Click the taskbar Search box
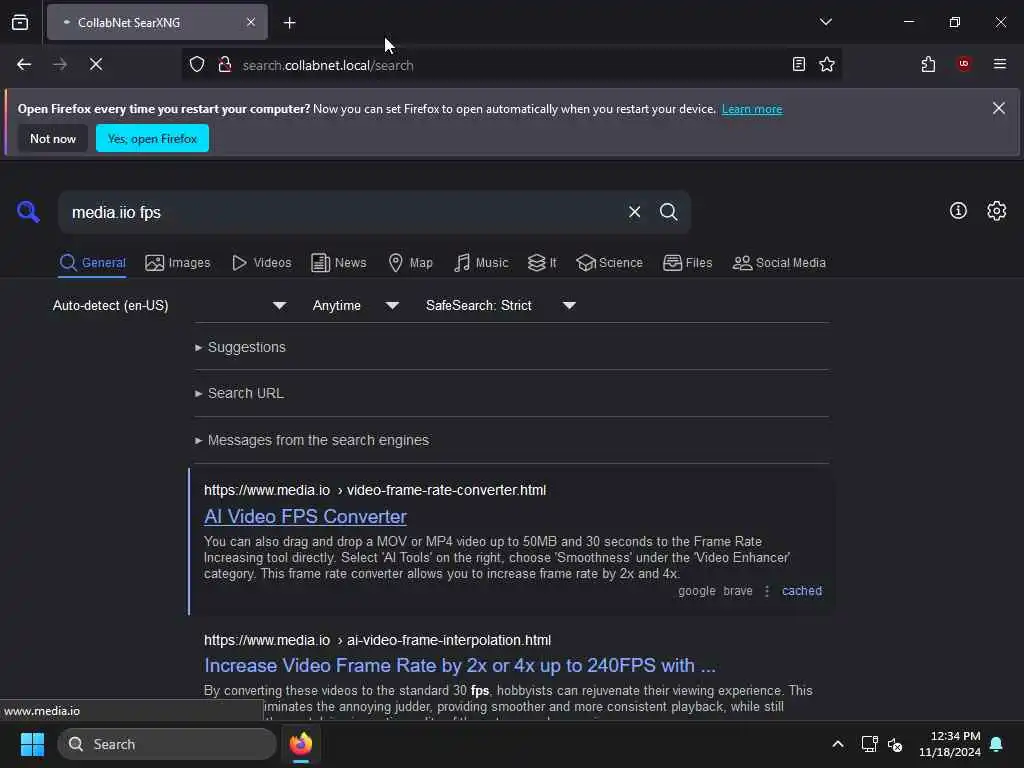The height and width of the screenshot is (768, 1024). coord(167,744)
